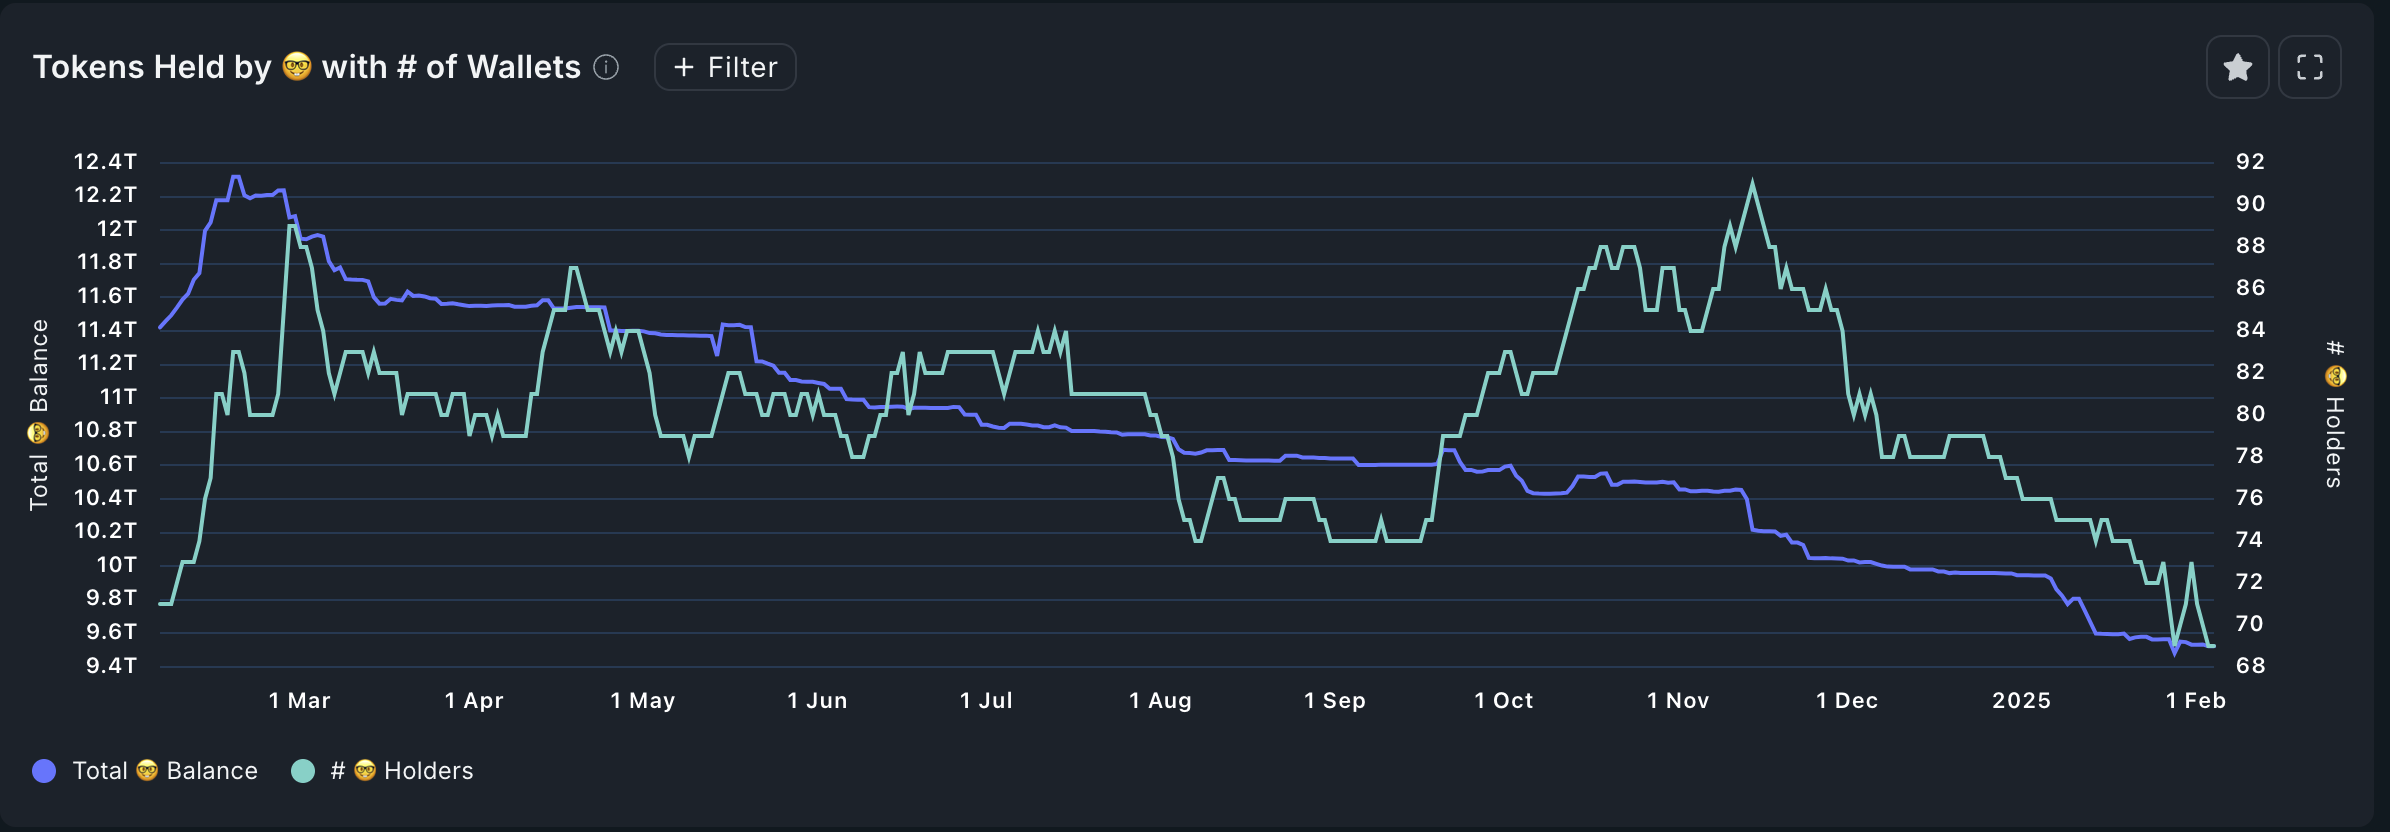Click the nerd emoji in the chart title
Viewport: 2390px width, 832px height.
(297, 66)
